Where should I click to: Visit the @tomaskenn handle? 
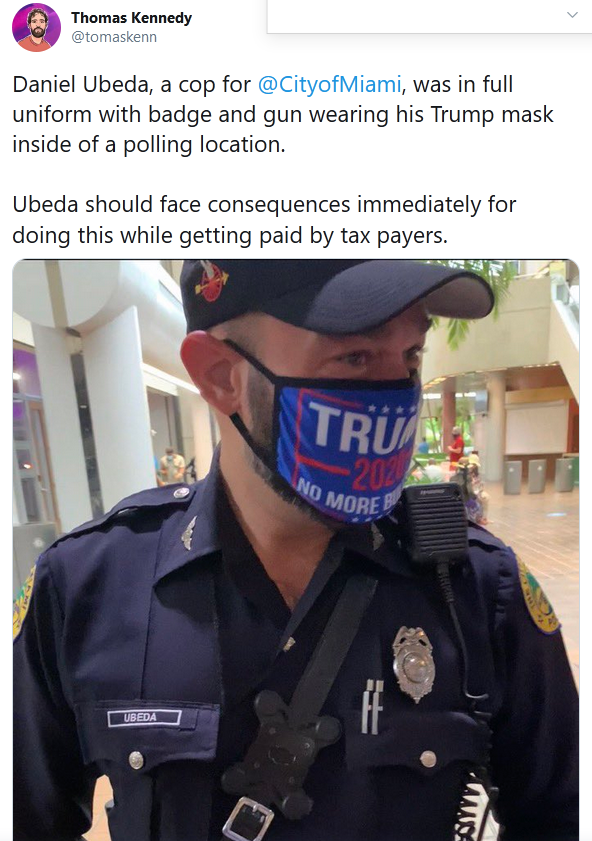click(x=114, y=37)
